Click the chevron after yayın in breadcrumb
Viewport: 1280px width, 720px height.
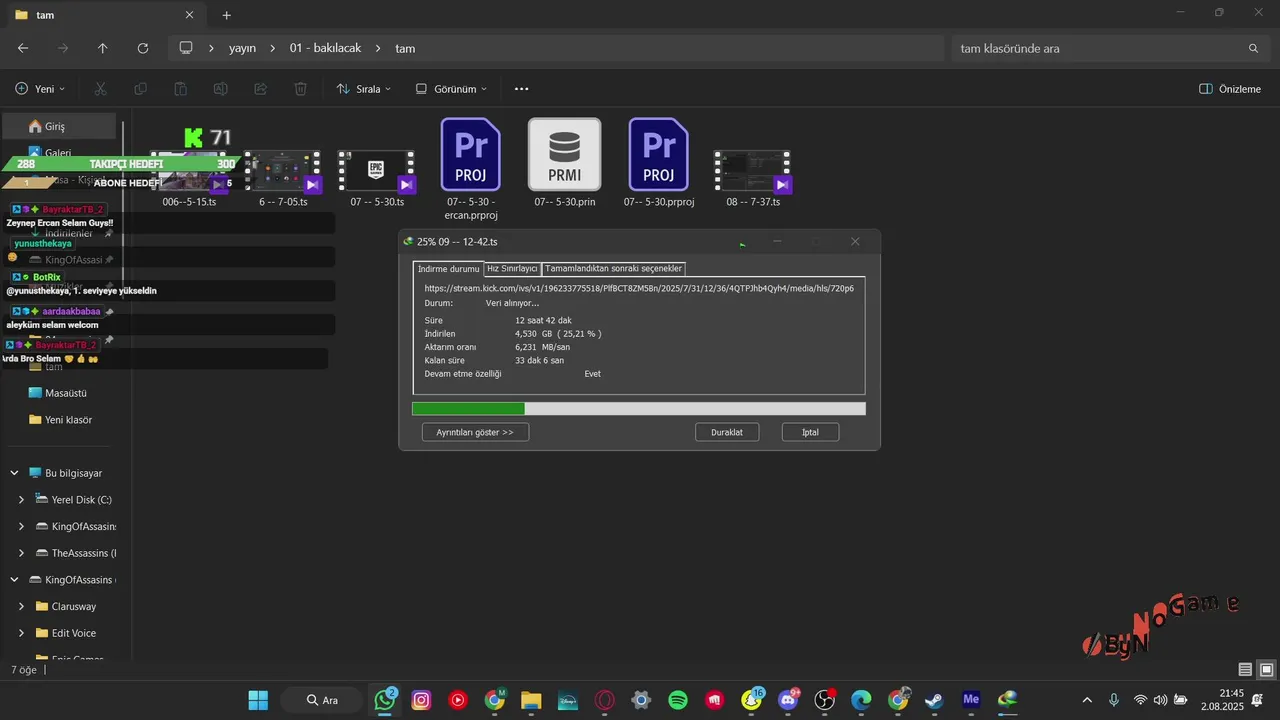pyautogui.click(x=273, y=48)
